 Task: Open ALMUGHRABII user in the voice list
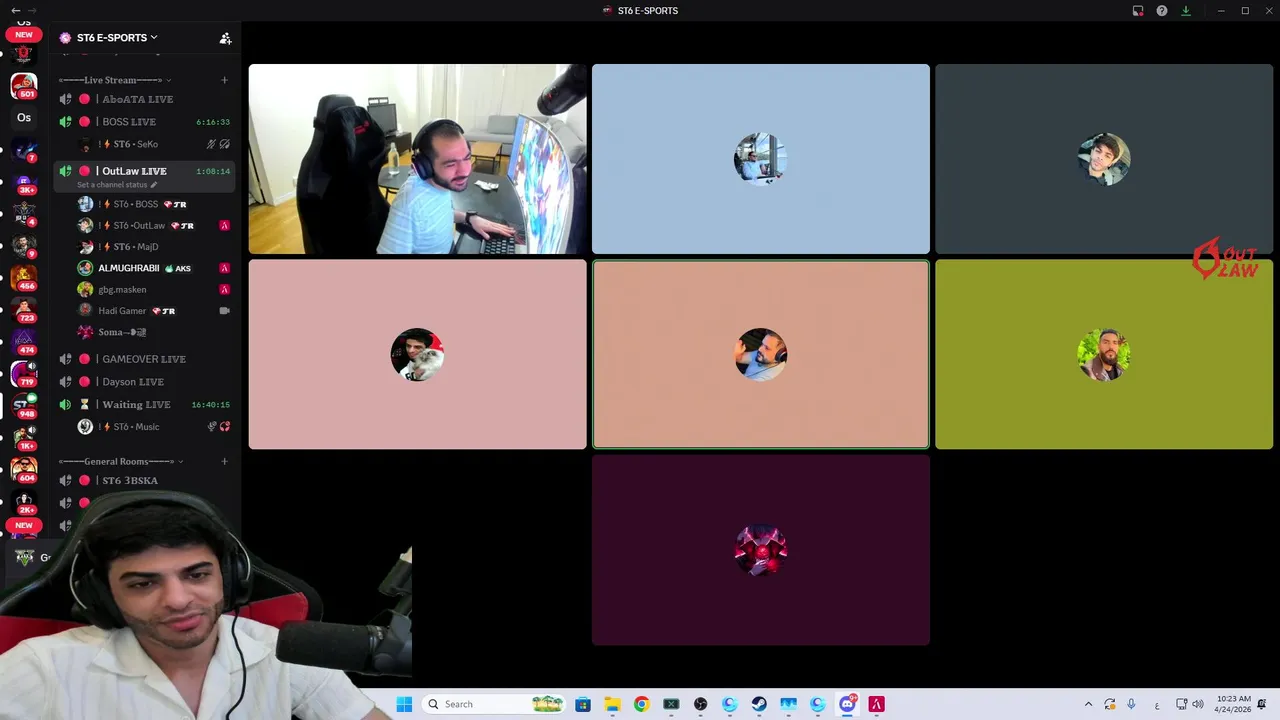pyautogui.click(x=155, y=268)
